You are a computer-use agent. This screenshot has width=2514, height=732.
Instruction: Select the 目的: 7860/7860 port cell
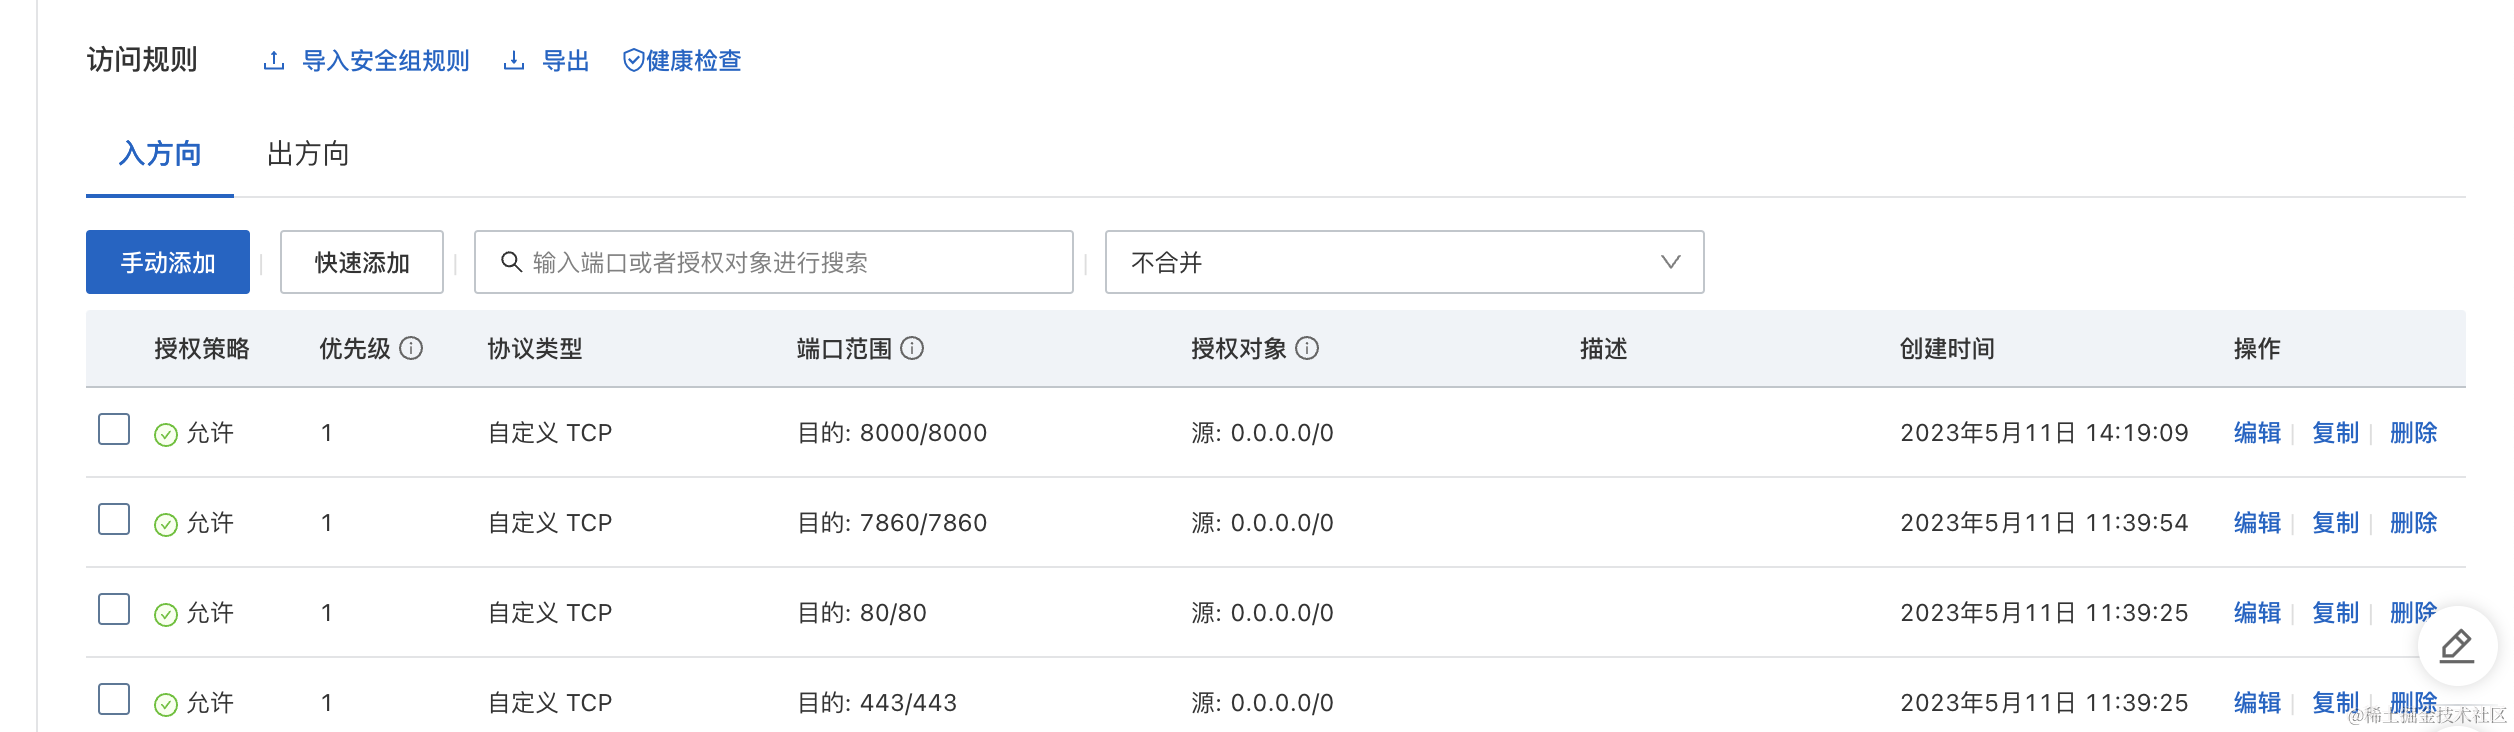(x=892, y=523)
